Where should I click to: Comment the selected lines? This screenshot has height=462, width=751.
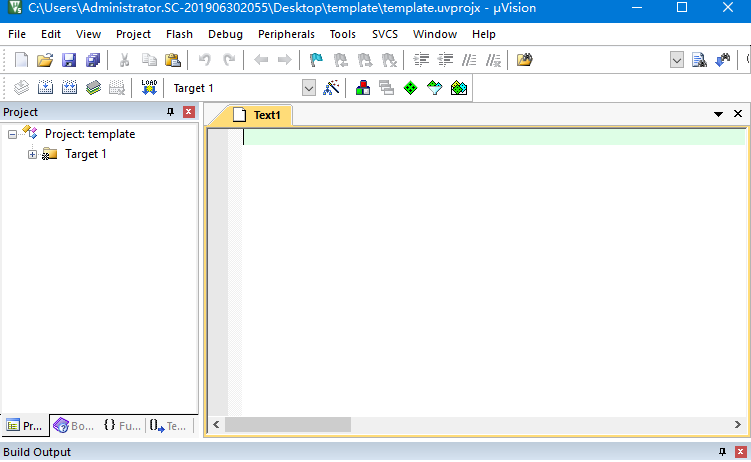[469, 60]
